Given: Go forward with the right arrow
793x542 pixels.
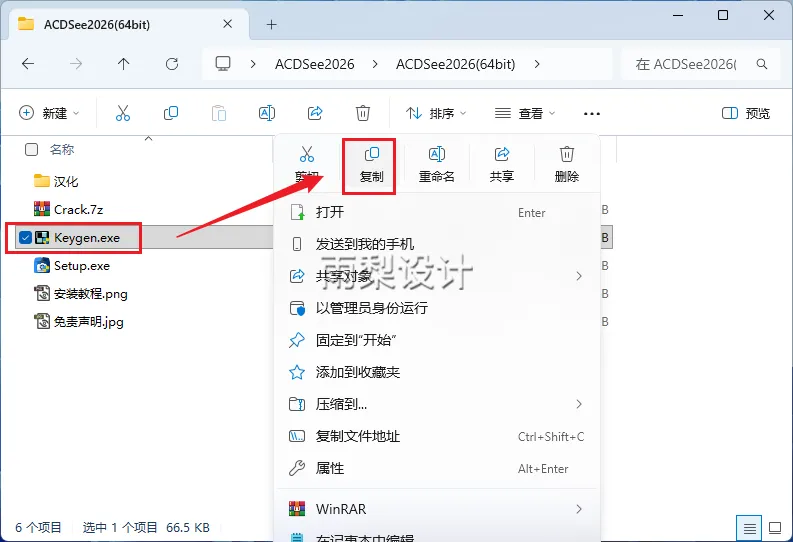Looking at the screenshot, I should 76,64.
